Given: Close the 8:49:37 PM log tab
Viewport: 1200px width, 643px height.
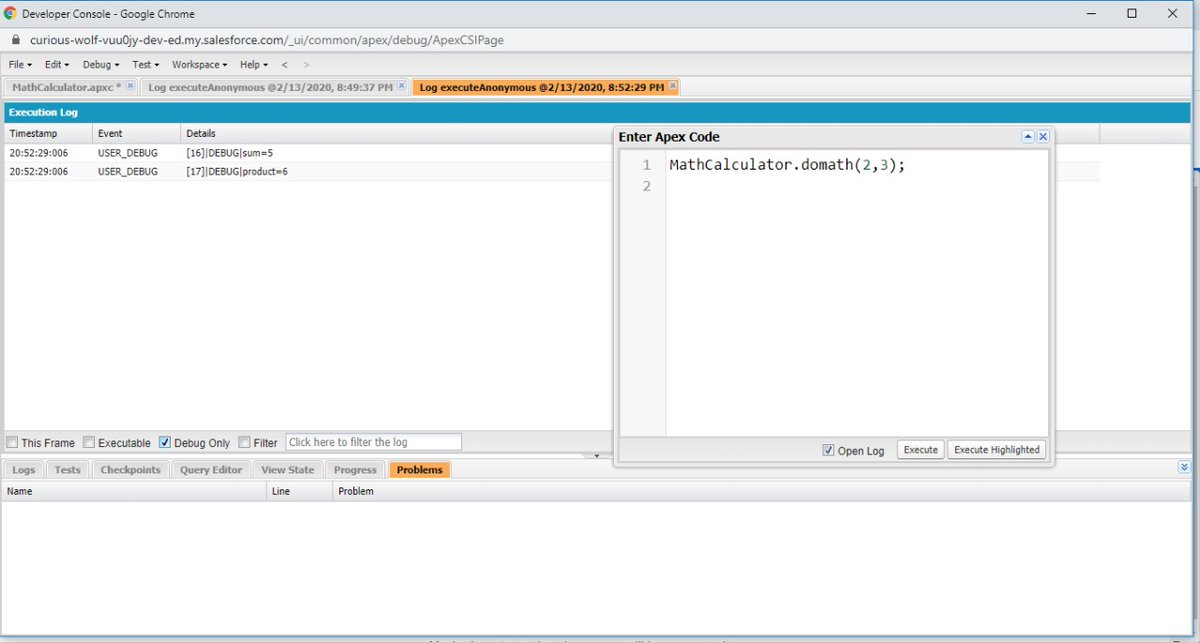Looking at the screenshot, I should tap(402, 87).
